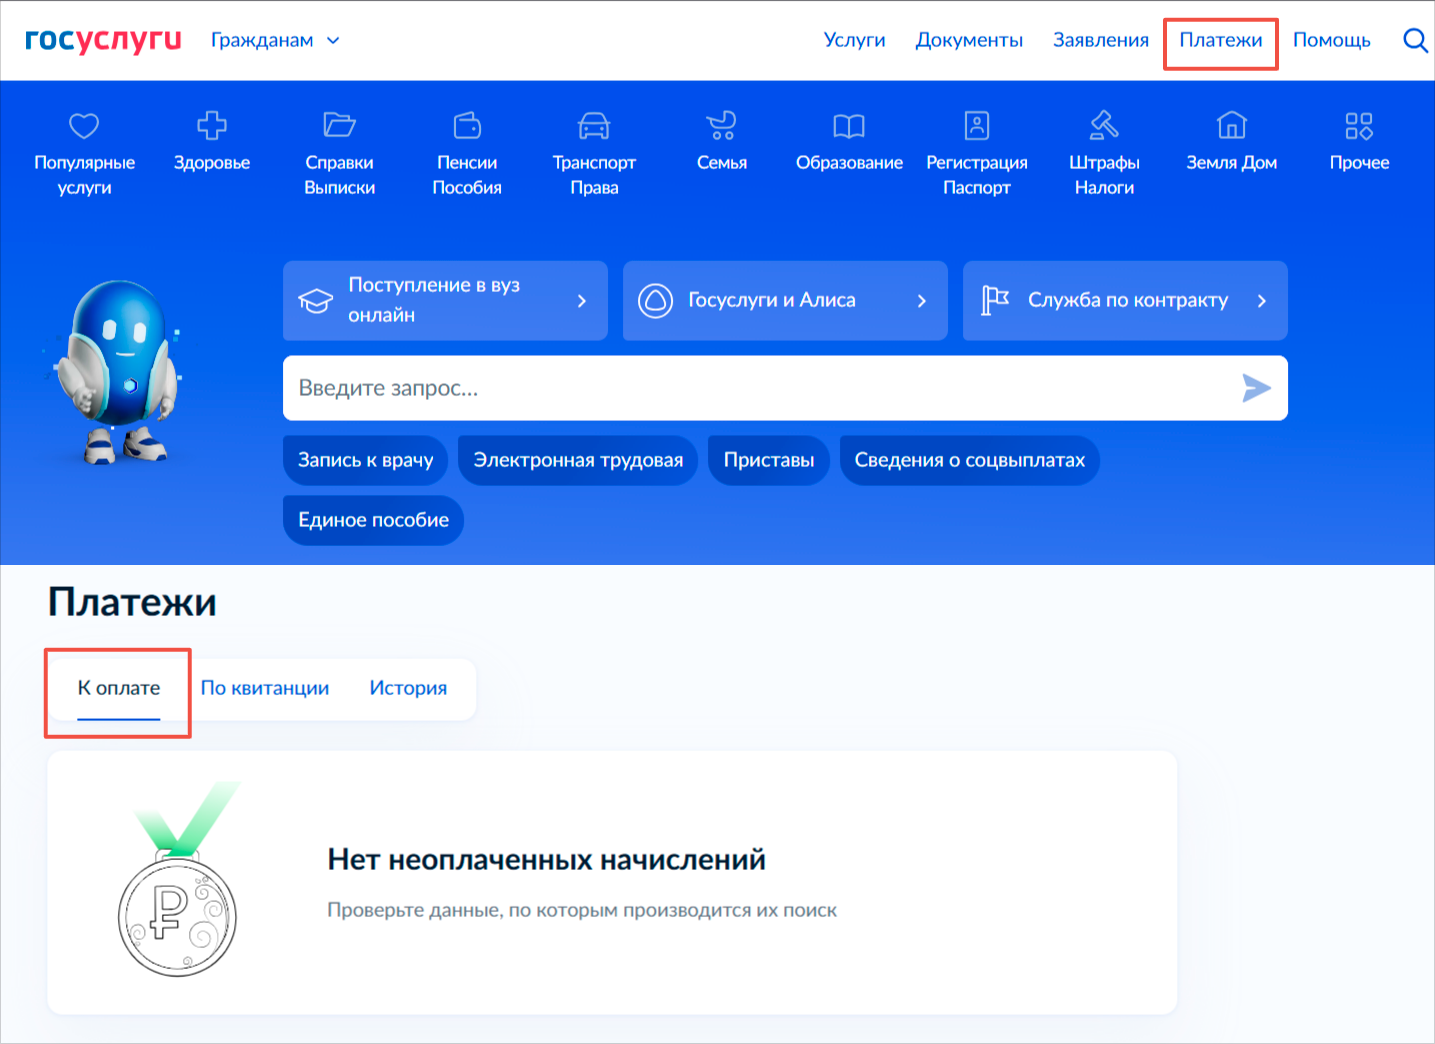
Task: Open the Госуслуги и Алиса banner
Action: click(x=785, y=301)
